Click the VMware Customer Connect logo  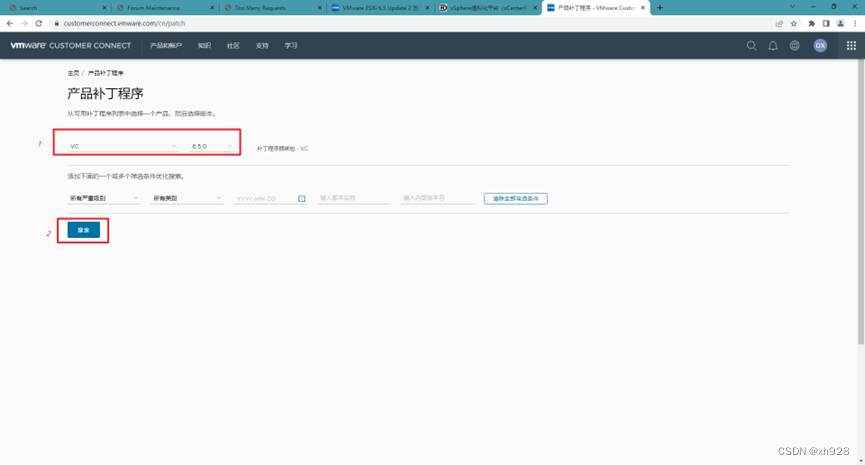coord(71,45)
